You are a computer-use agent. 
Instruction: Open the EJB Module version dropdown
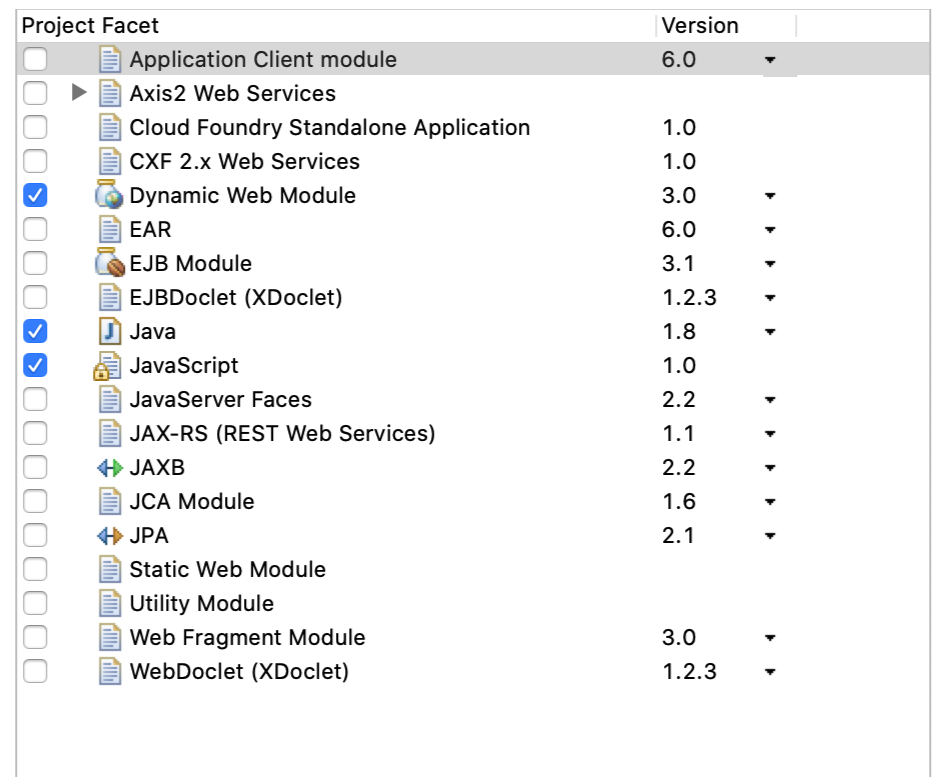[x=770, y=264]
